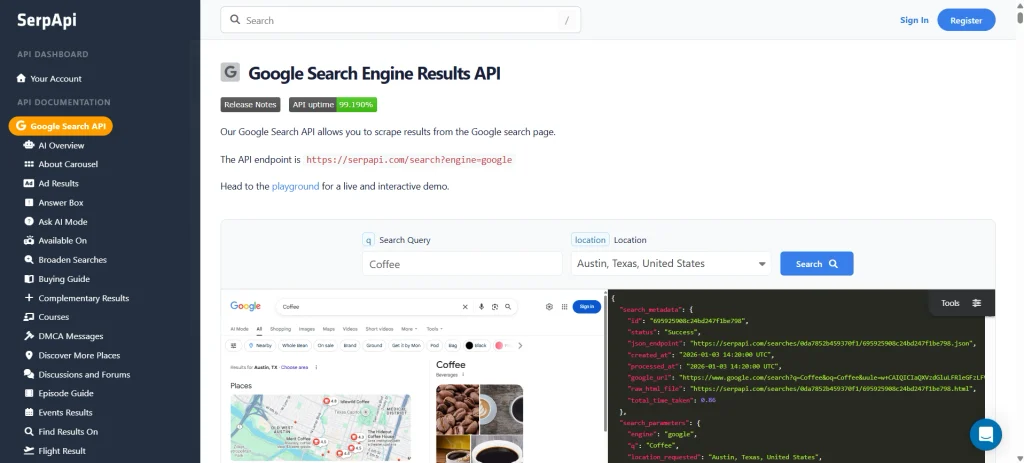This screenshot has width=1024, height=463.
Task: Click Lens image search icon in preview
Action: pyautogui.click(x=494, y=307)
